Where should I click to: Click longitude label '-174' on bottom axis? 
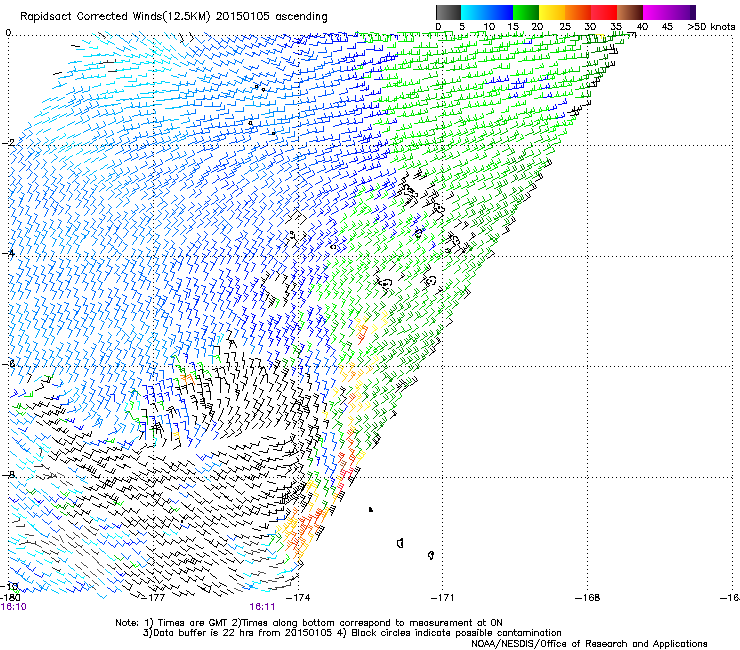pyautogui.click(x=299, y=598)
